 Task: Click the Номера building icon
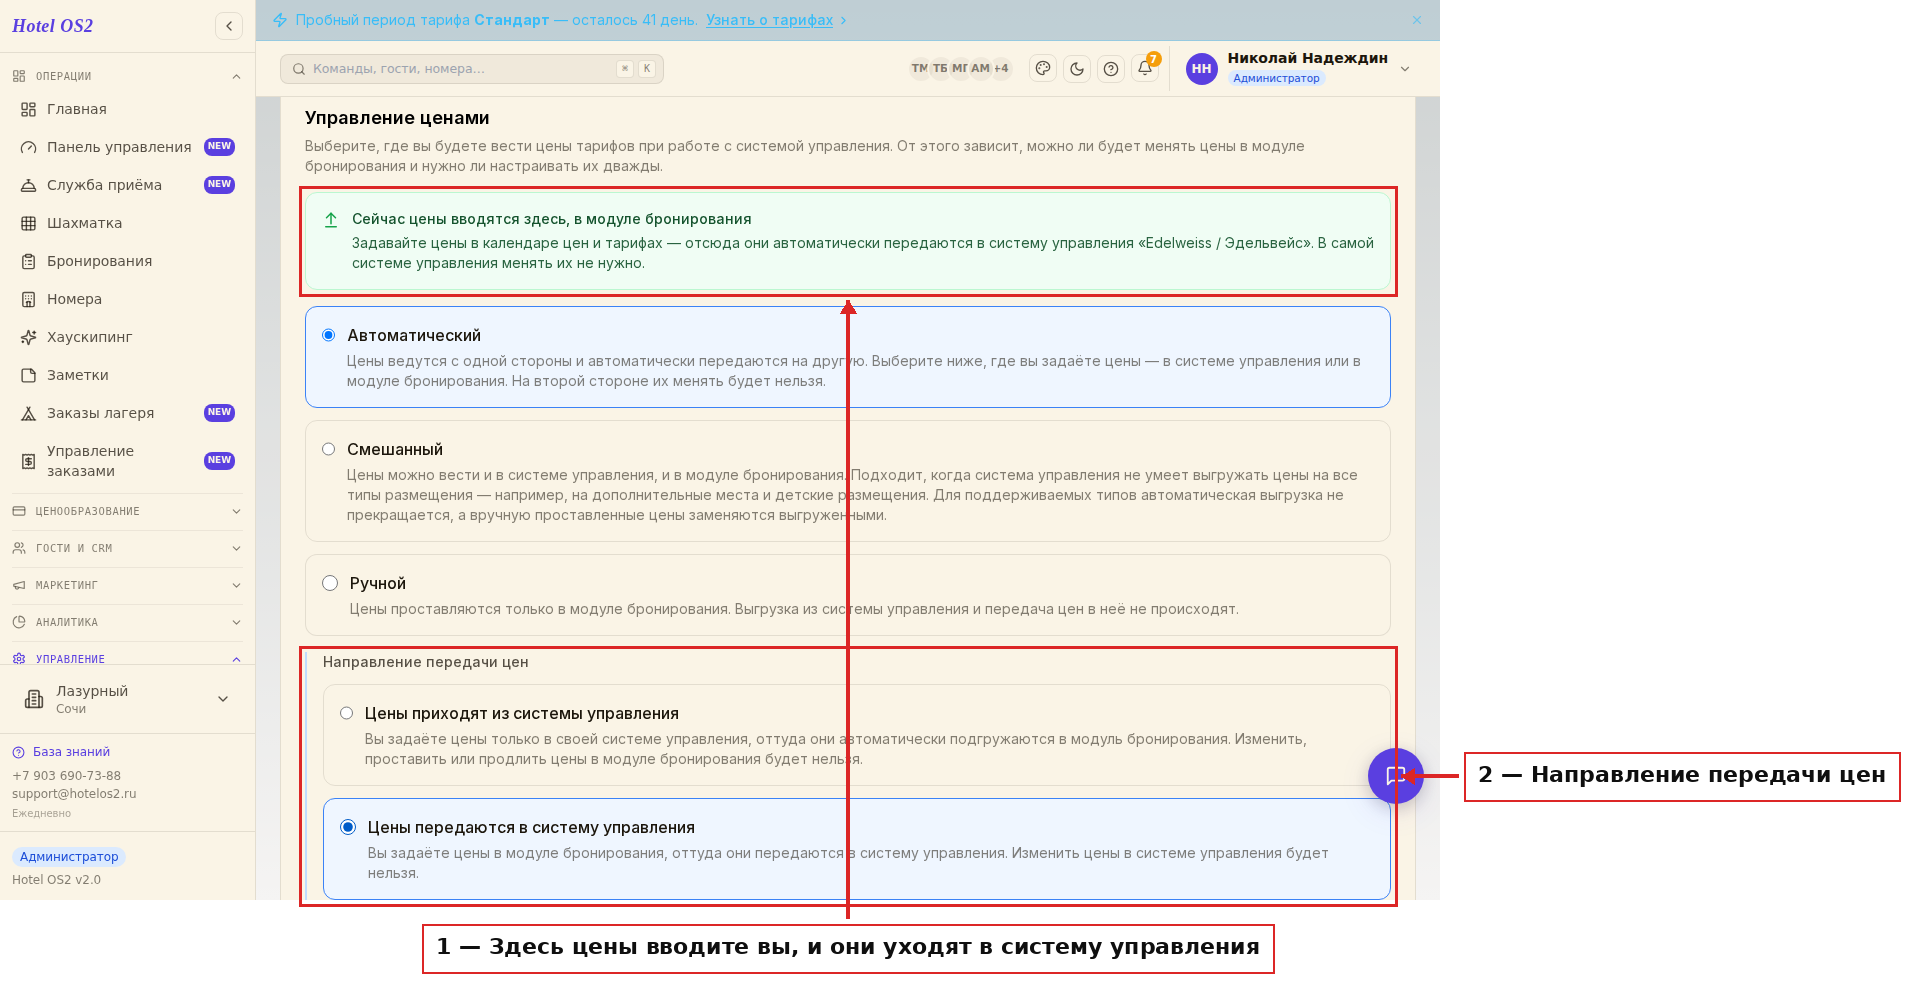point(29,299)
